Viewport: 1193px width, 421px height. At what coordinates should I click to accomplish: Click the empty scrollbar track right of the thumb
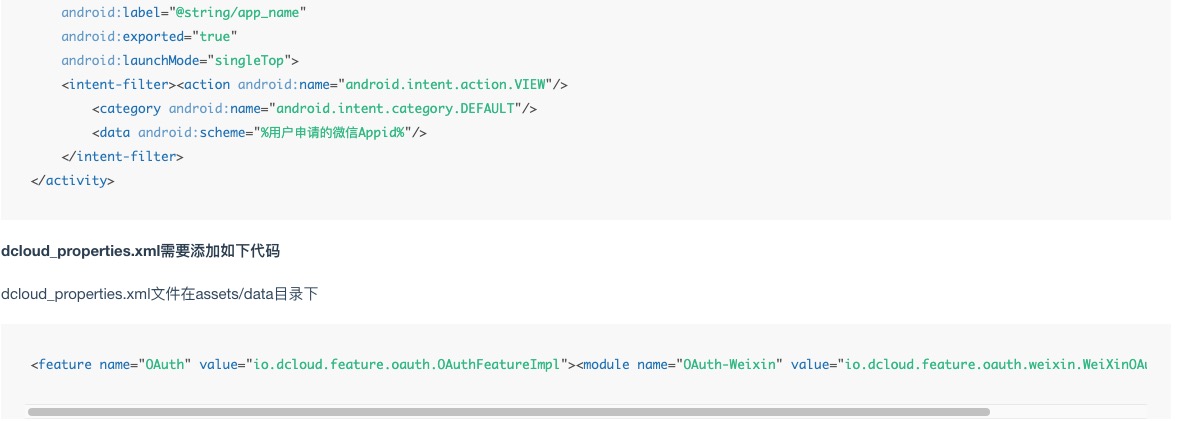pyautogui.click(x=1066, y=411)
